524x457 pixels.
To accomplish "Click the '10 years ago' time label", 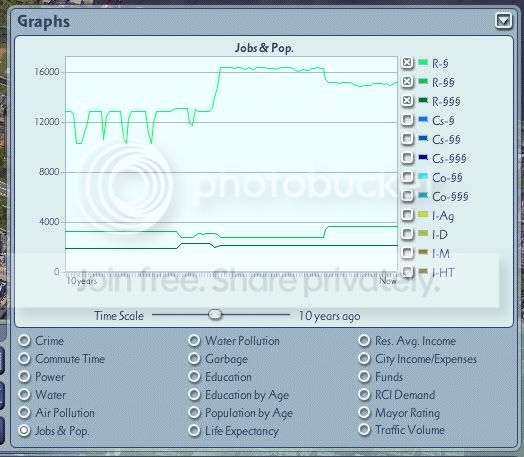I will coord(329,316).
